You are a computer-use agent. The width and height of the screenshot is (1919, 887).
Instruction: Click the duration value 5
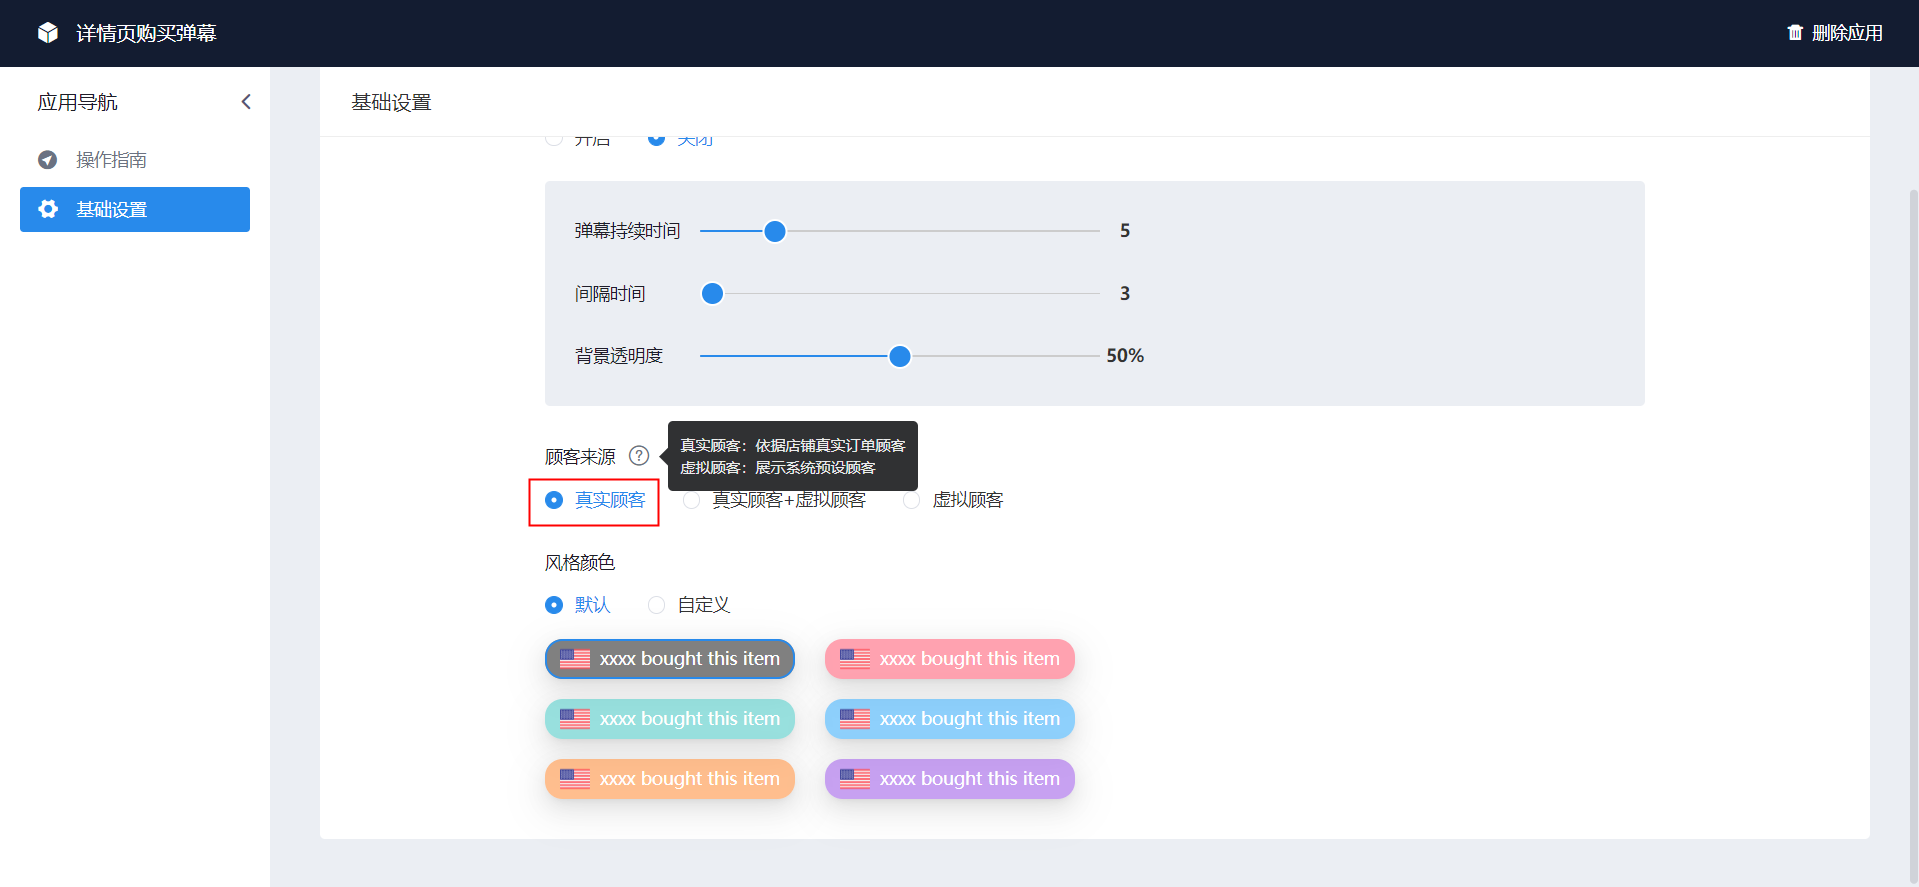pos(1125,231)
